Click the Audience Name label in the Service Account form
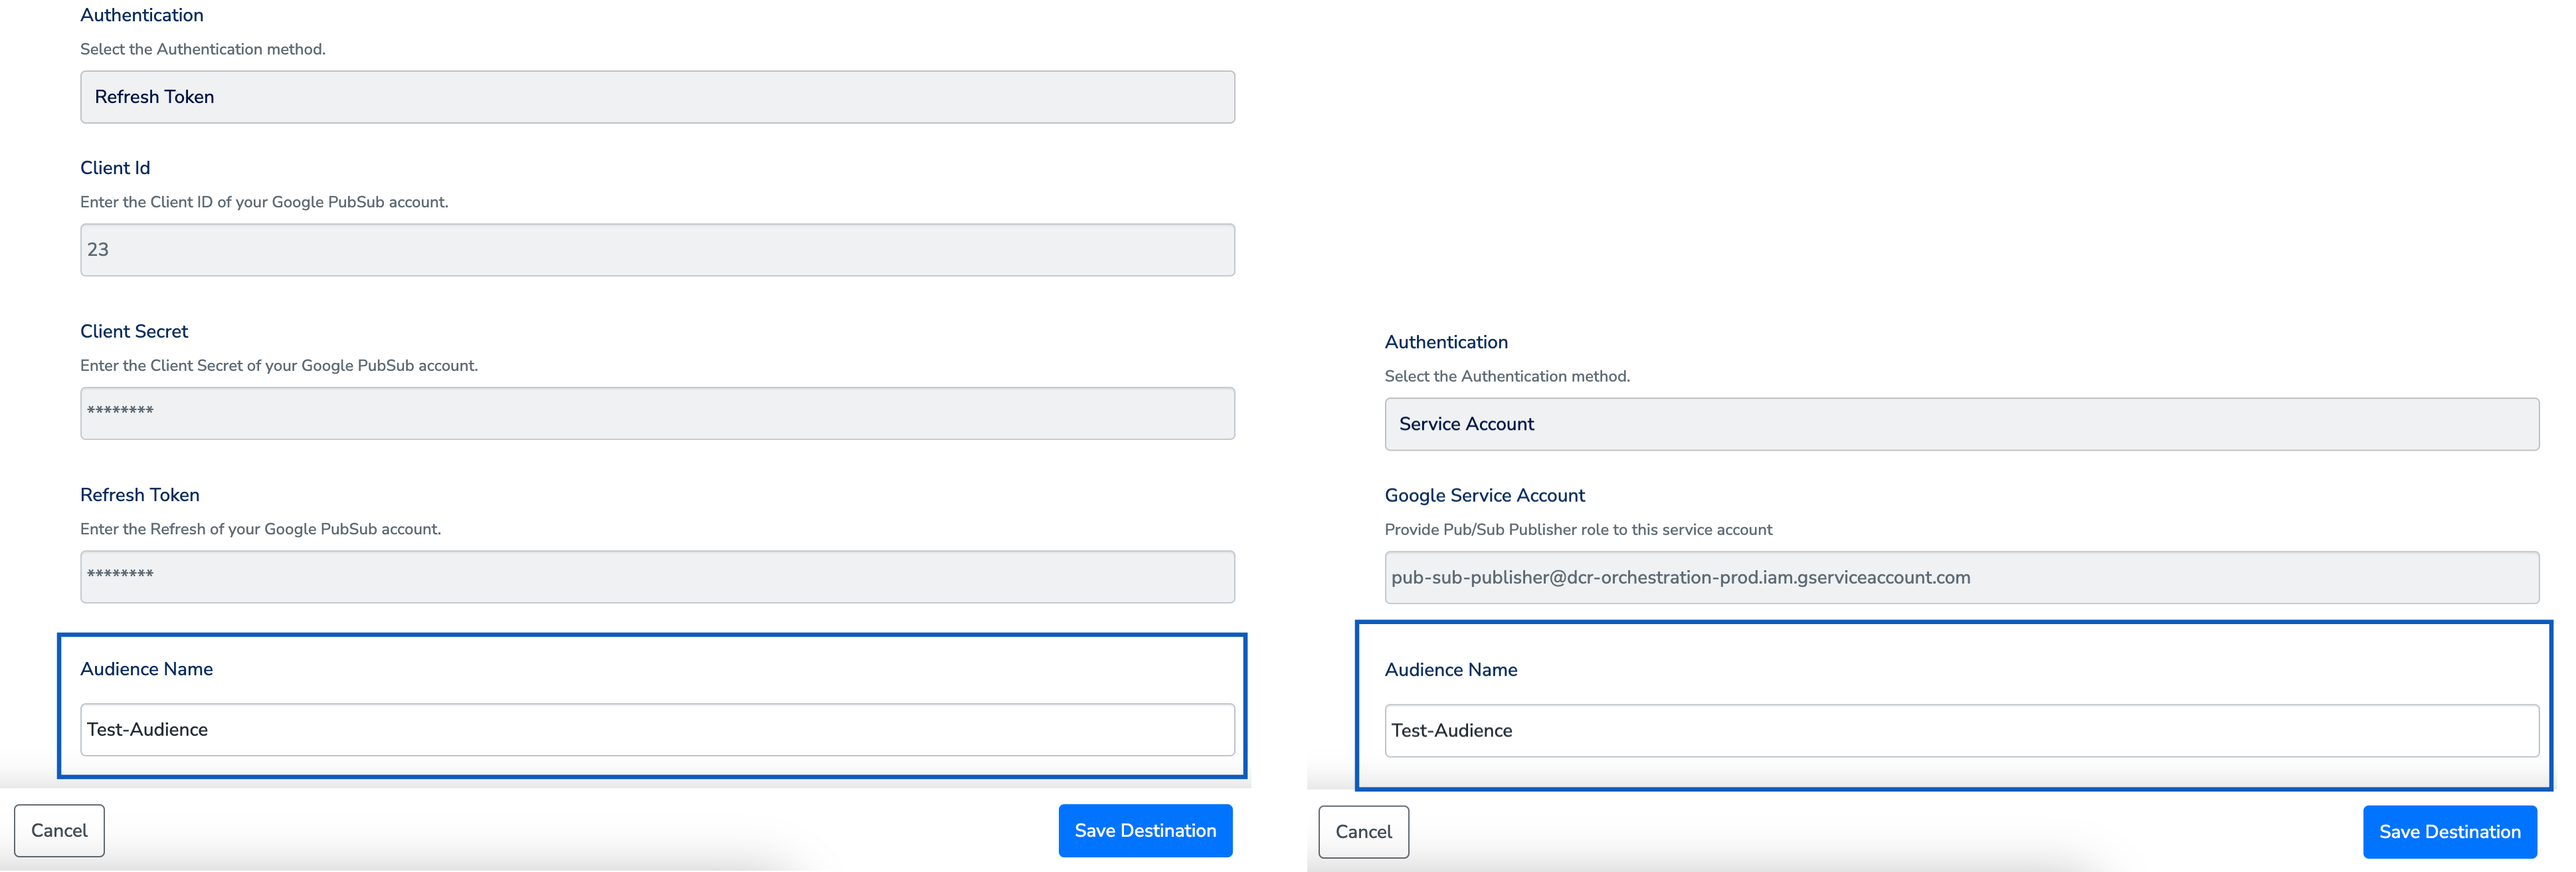The width and height of the screenshot is (2576, 872). point(1450,670)
